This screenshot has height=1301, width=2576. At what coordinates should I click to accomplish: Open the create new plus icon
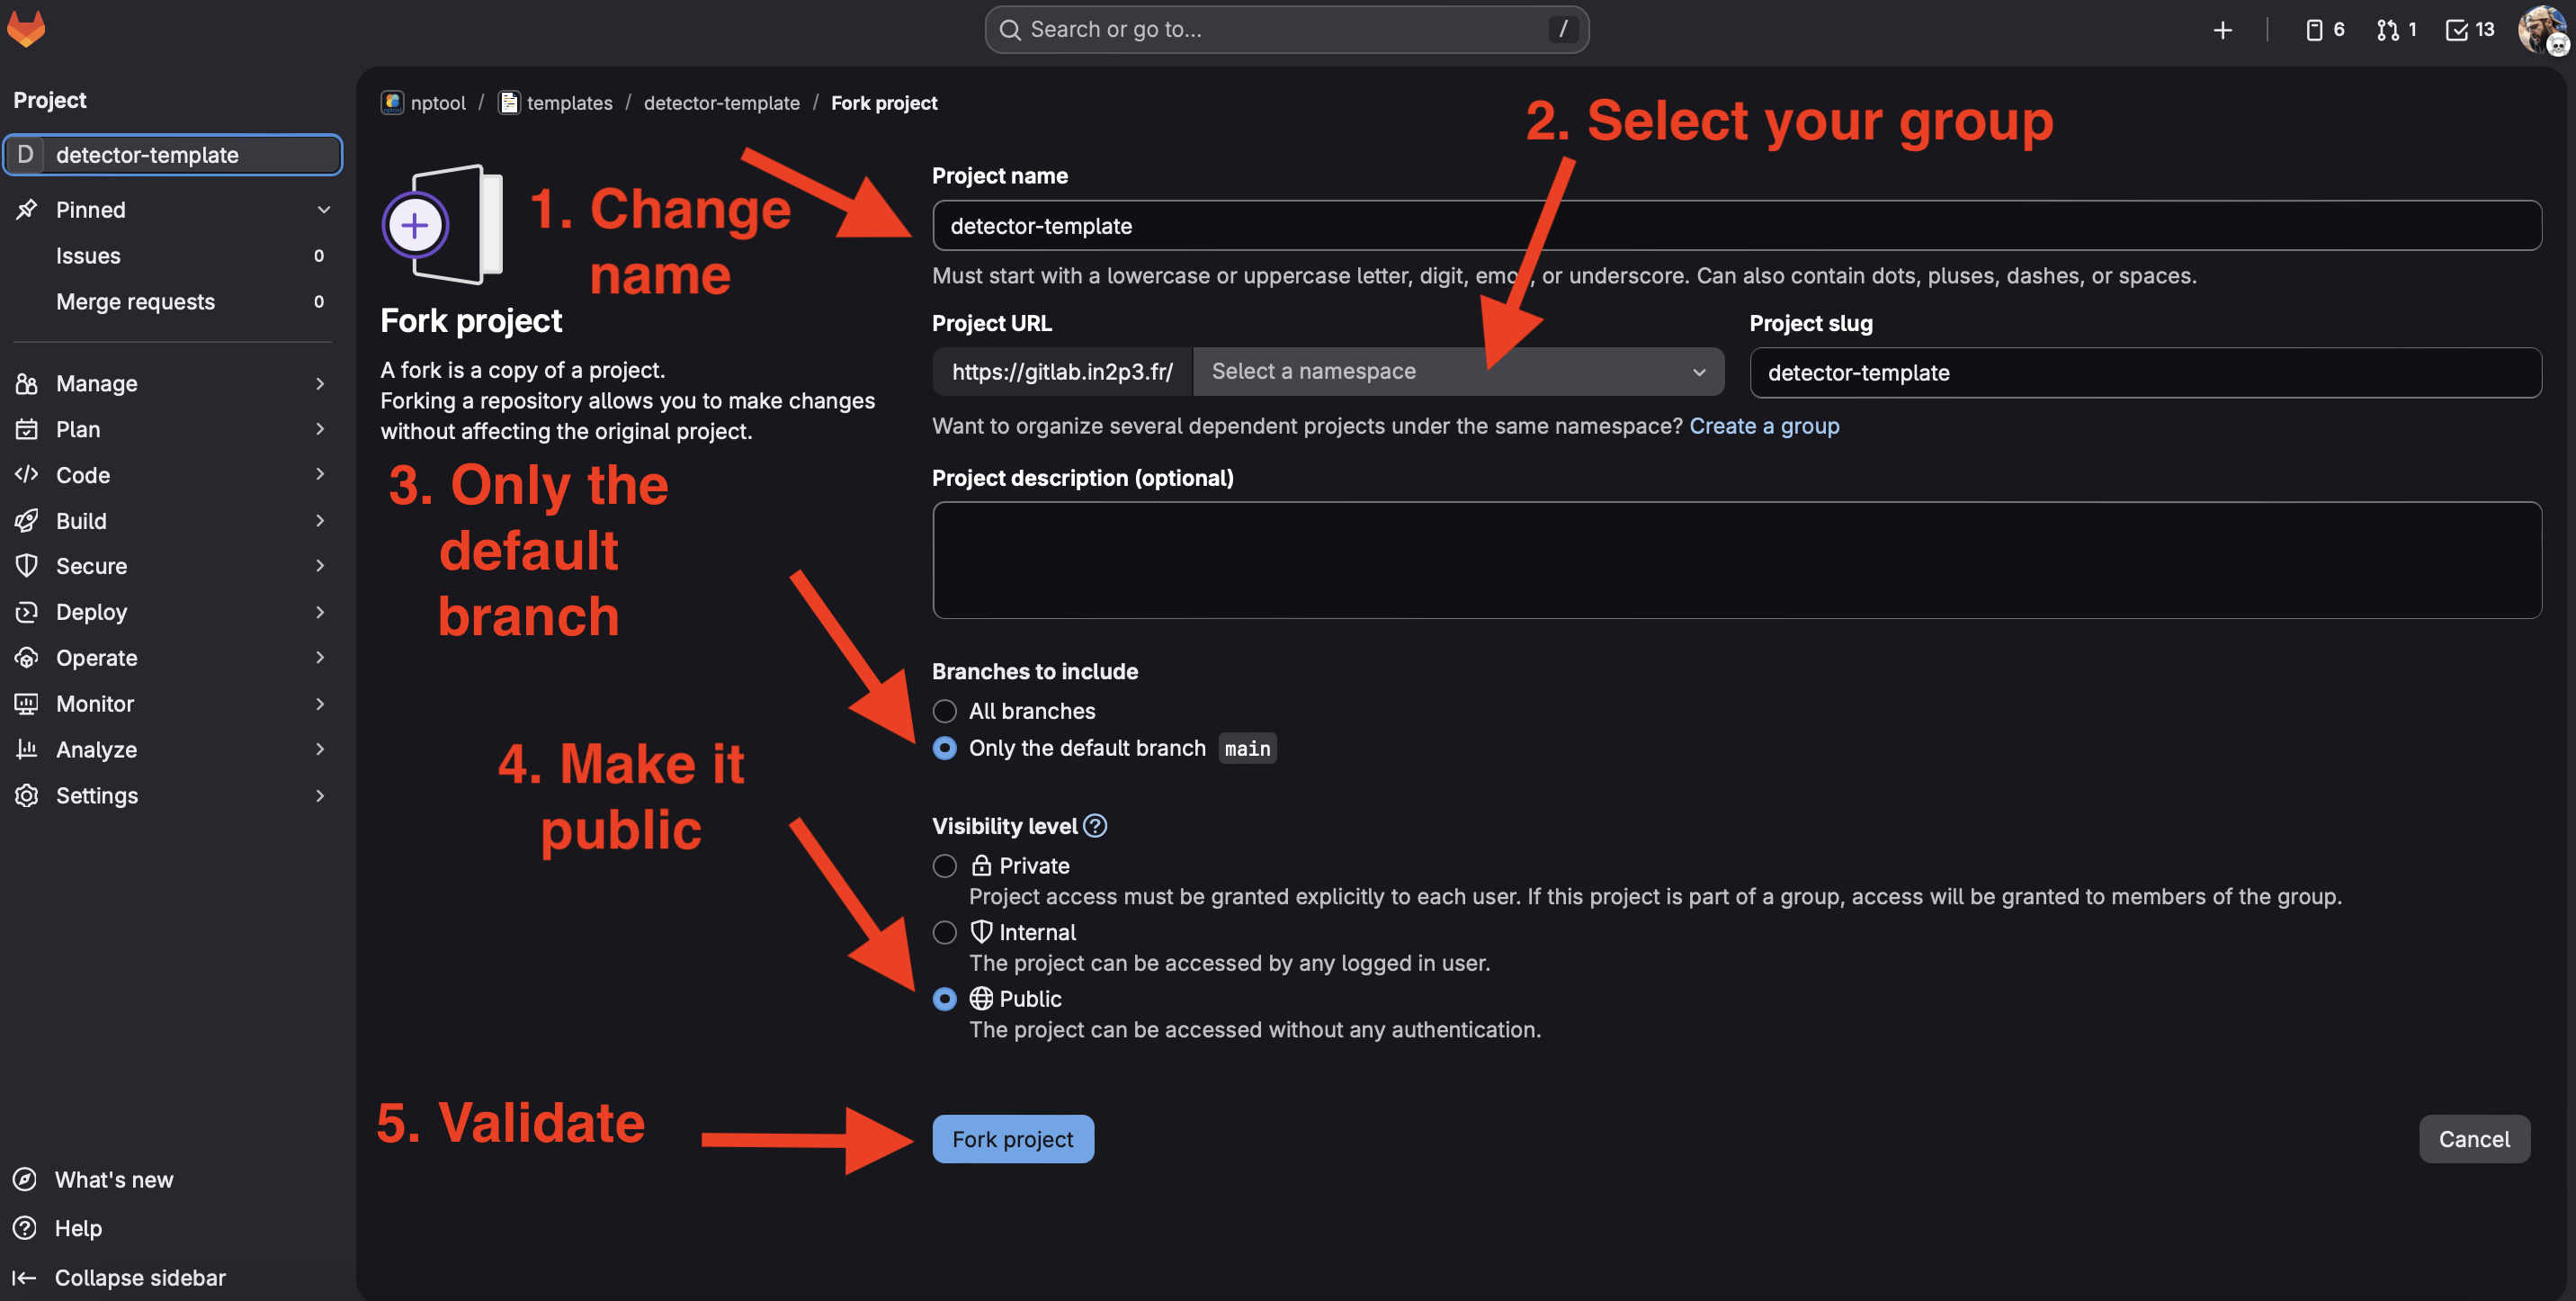2222,30
